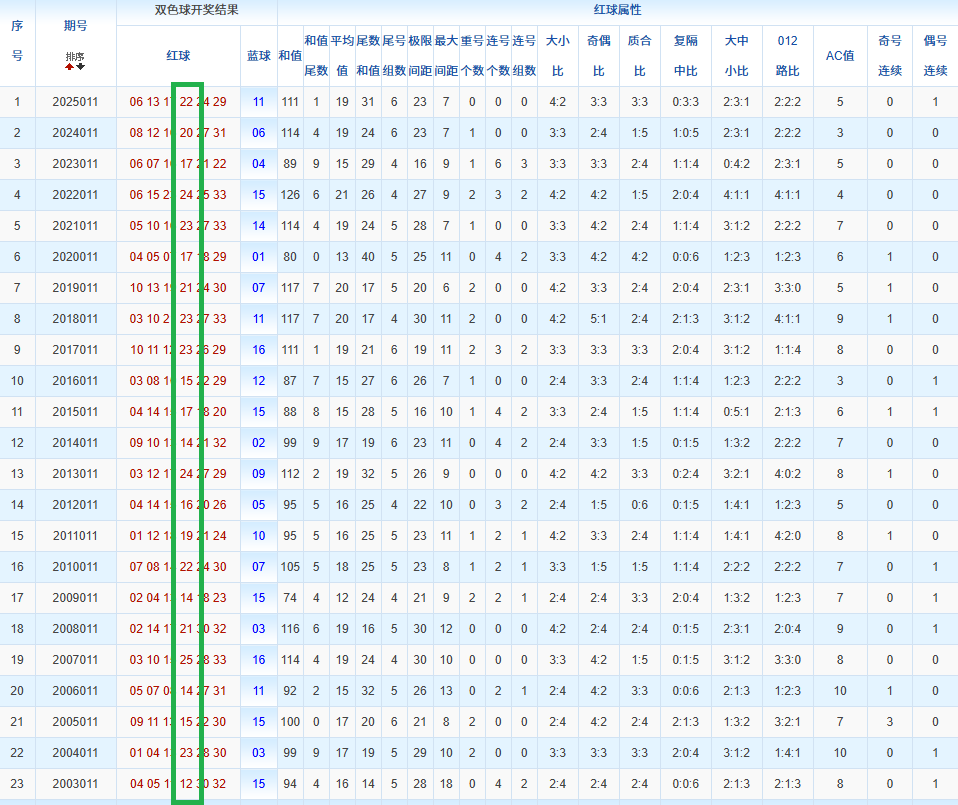This screenshot has width=958, height=805.
Task: Click the 排序 label in 期号 header
Action: (x=75, y=56)
